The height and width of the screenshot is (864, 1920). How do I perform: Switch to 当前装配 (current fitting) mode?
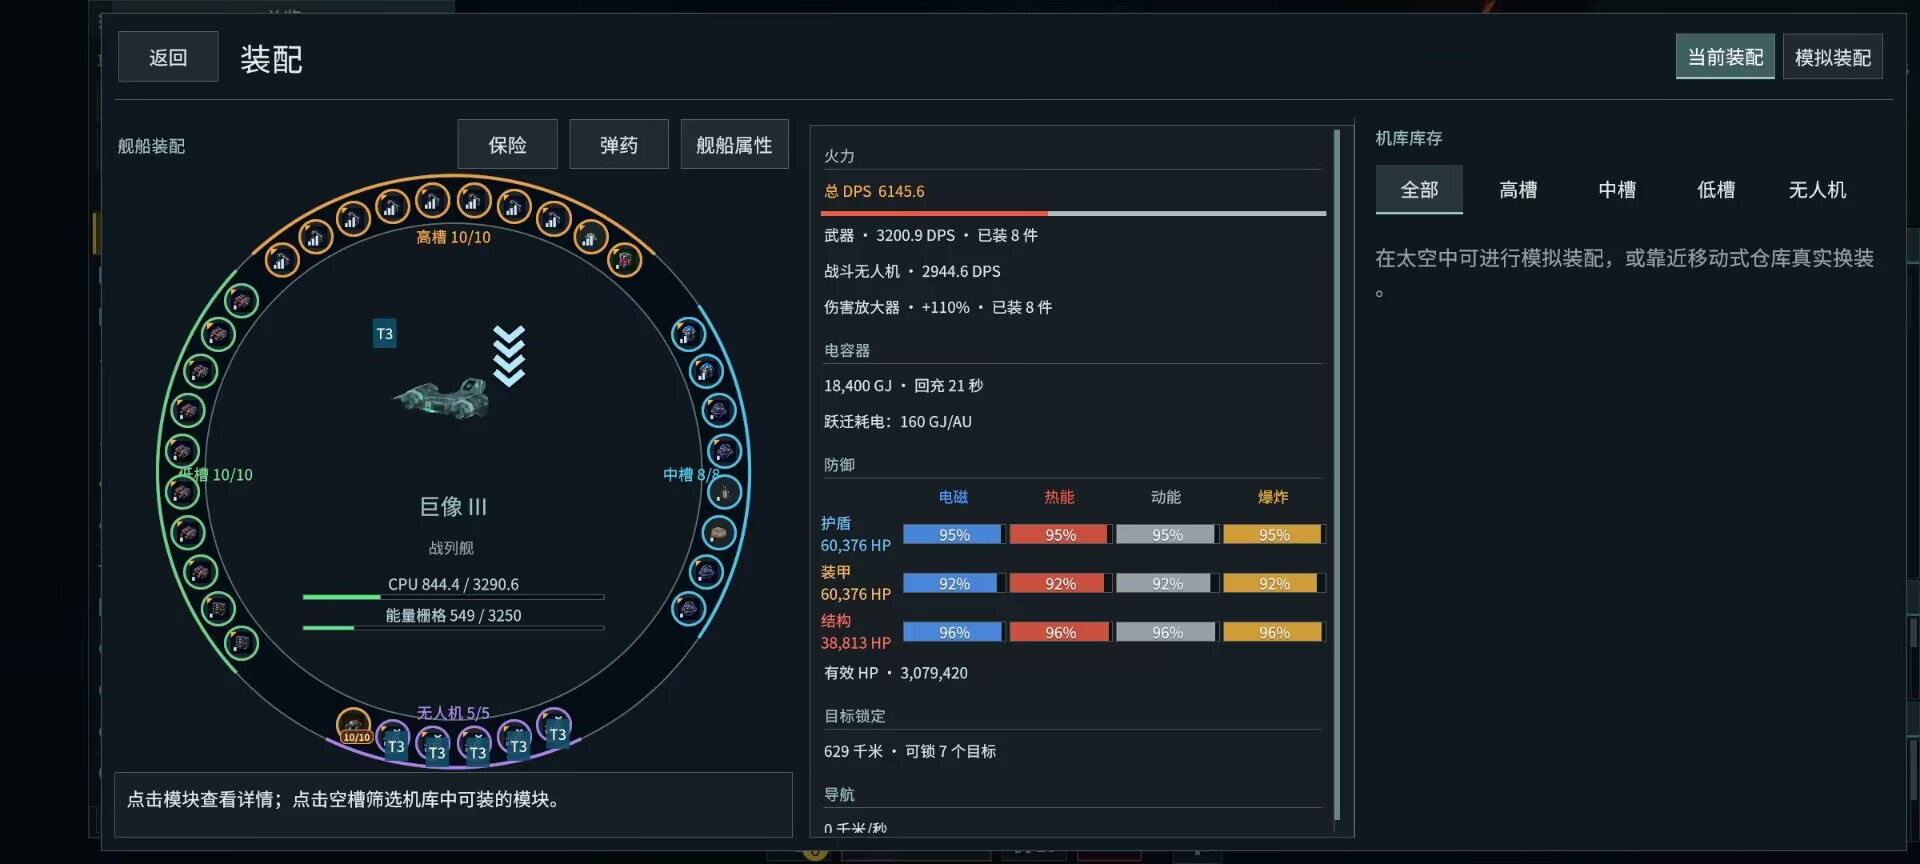point(1725,57)
